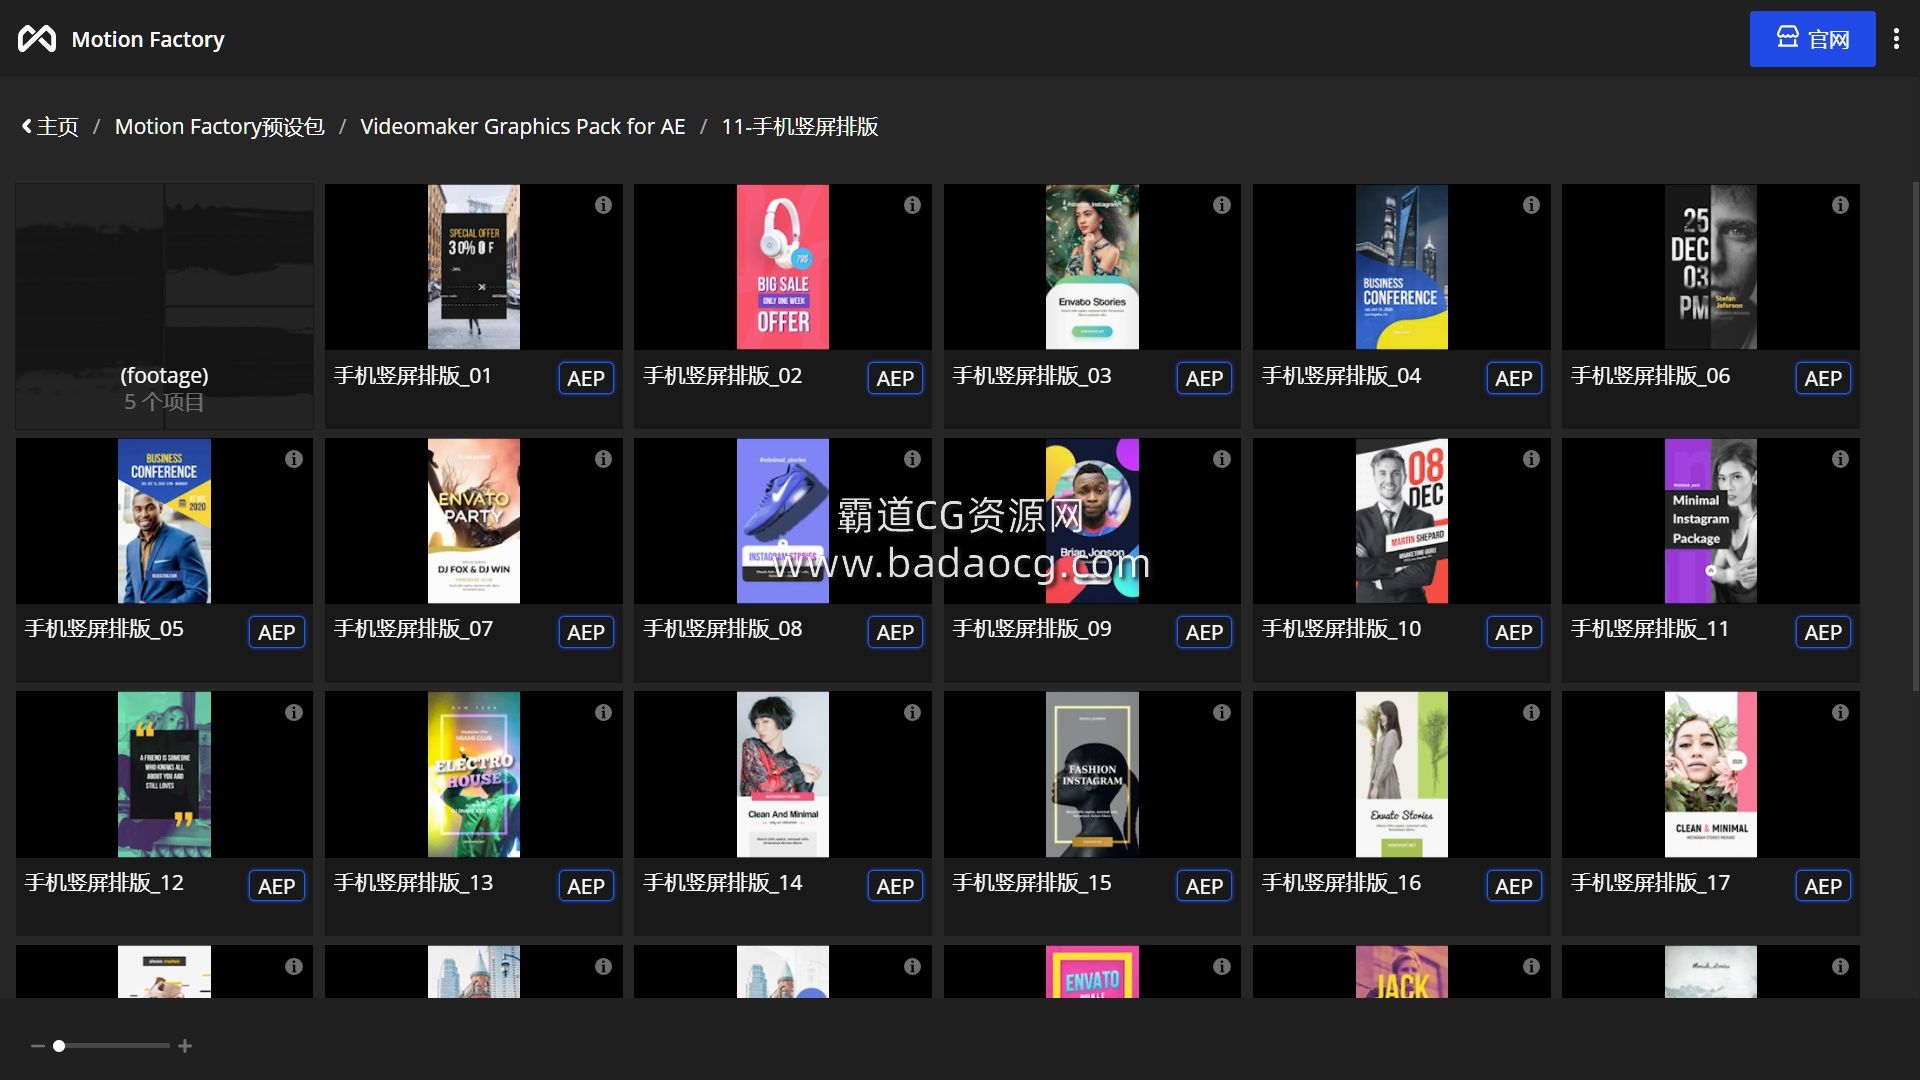This screenshot has height=1080, width=1920.
Task: Click AEP button for 手机竖屏排版_03
Action: tap(1204, 378)
